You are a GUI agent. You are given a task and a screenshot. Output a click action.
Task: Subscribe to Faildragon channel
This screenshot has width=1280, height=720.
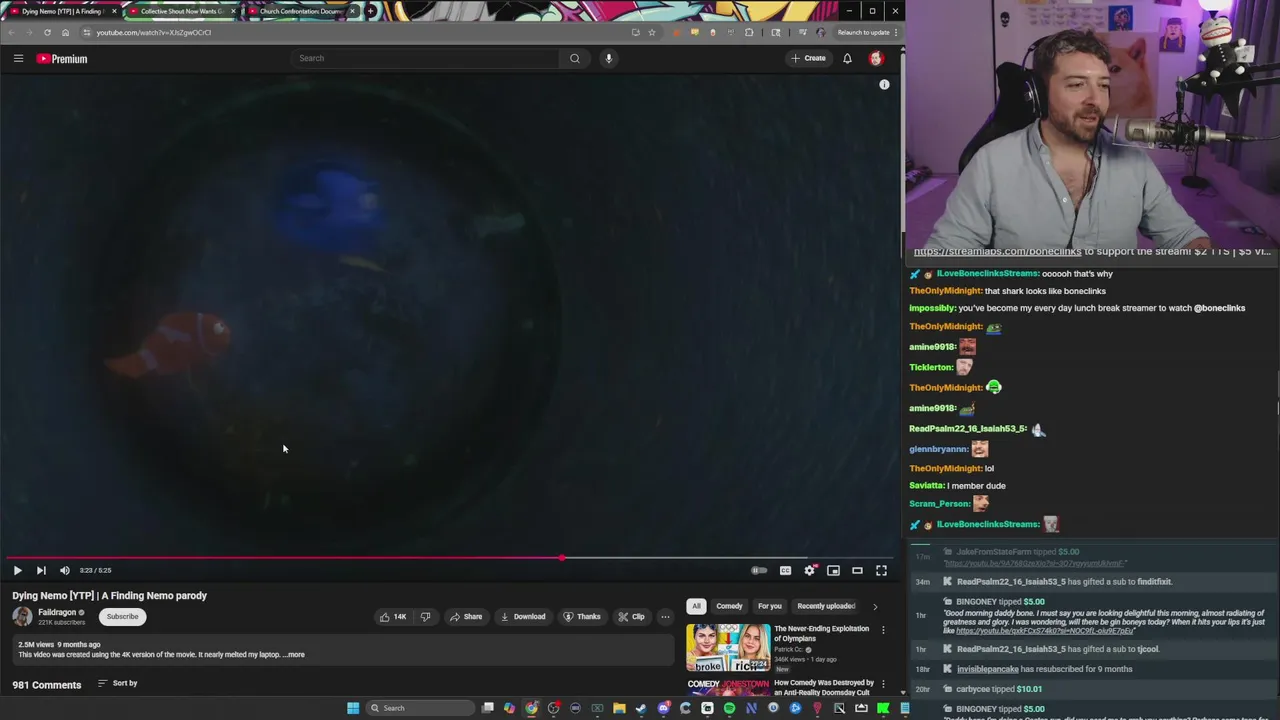(x=123, y=616)
